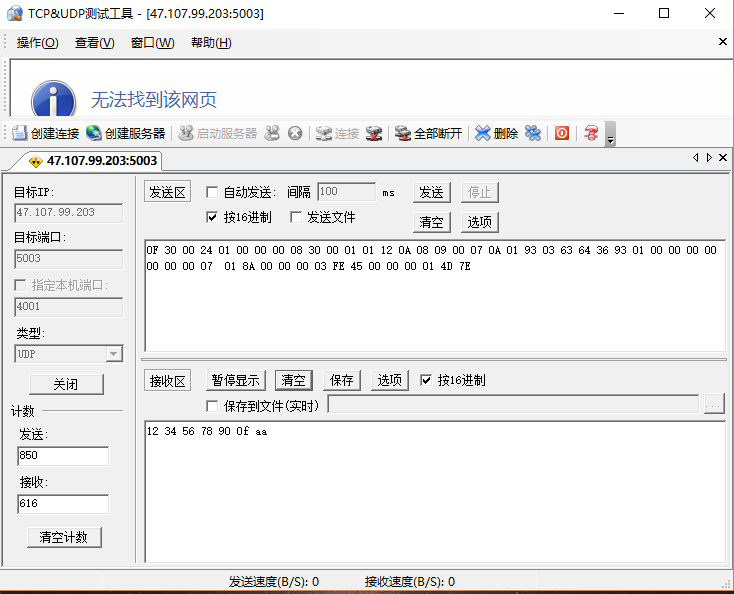Viewport: 734px width, 594px height.
Task: Click the save-to-file path field
Action: click(x=513, y=404)
